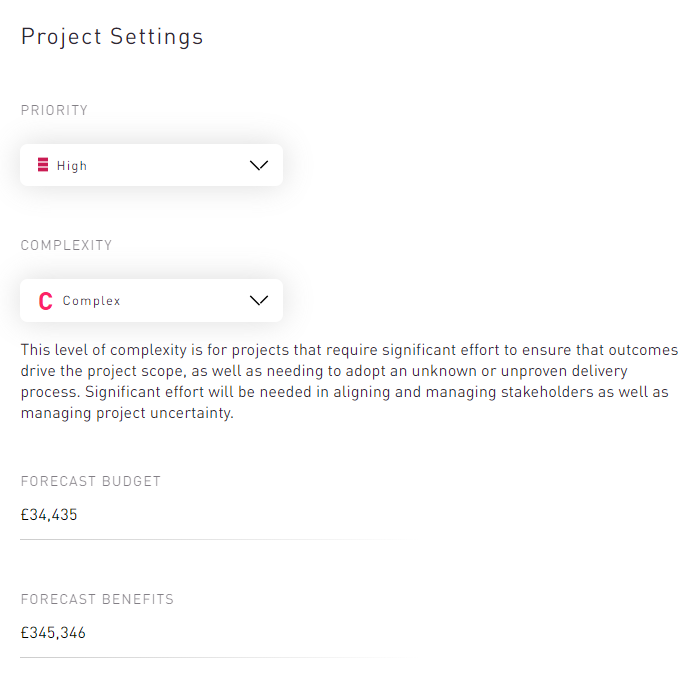The width and height of the screenshot is (698, 676).
Task: Click the COMPLEXITY section label
Action: tap(67, 245)
